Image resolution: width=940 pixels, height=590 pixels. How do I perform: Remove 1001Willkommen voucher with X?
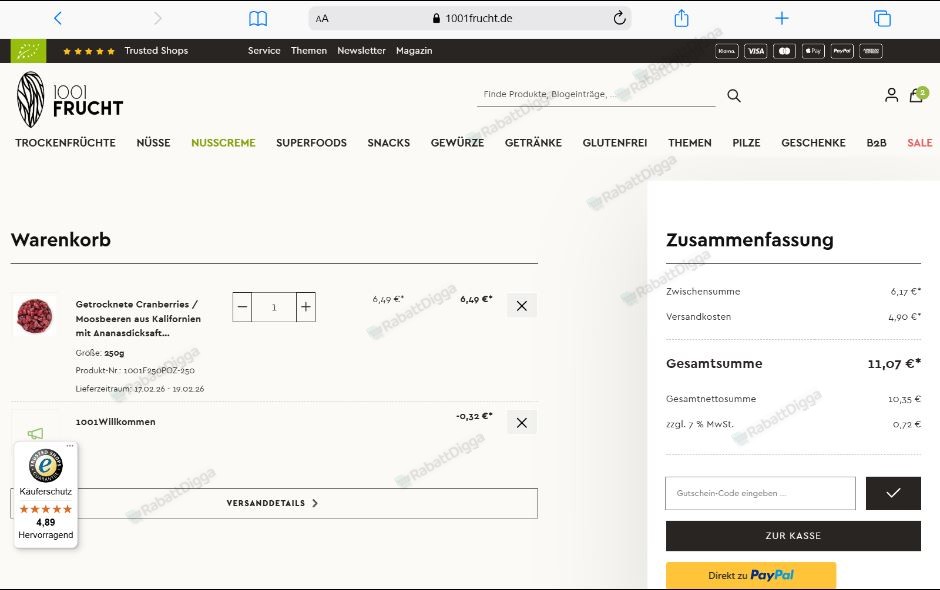pyautogui.click(x=522, y=423)
